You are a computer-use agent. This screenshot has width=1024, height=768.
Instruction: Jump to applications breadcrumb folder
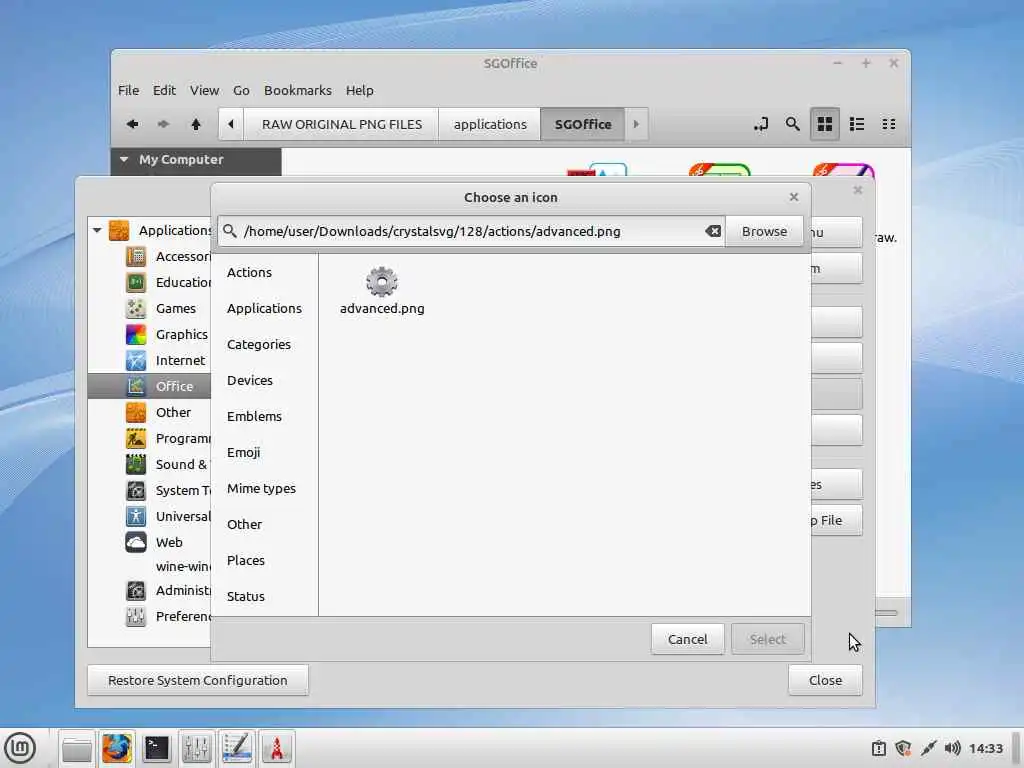coord(490,124)
